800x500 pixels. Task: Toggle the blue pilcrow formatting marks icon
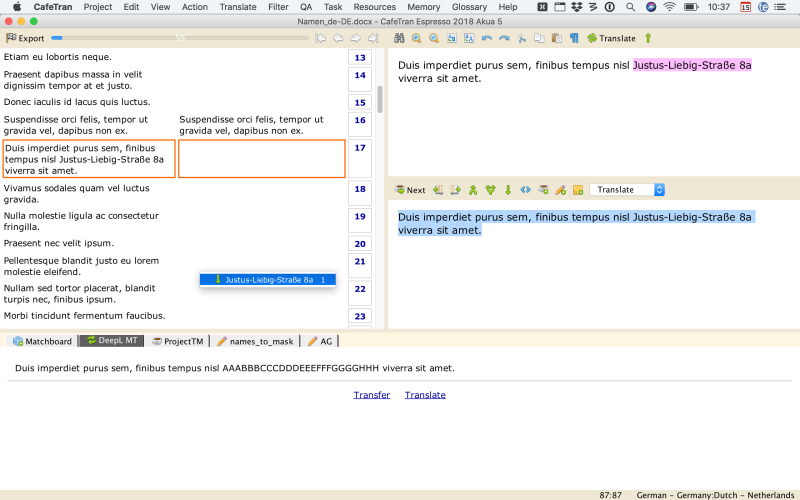pos(574,38)
